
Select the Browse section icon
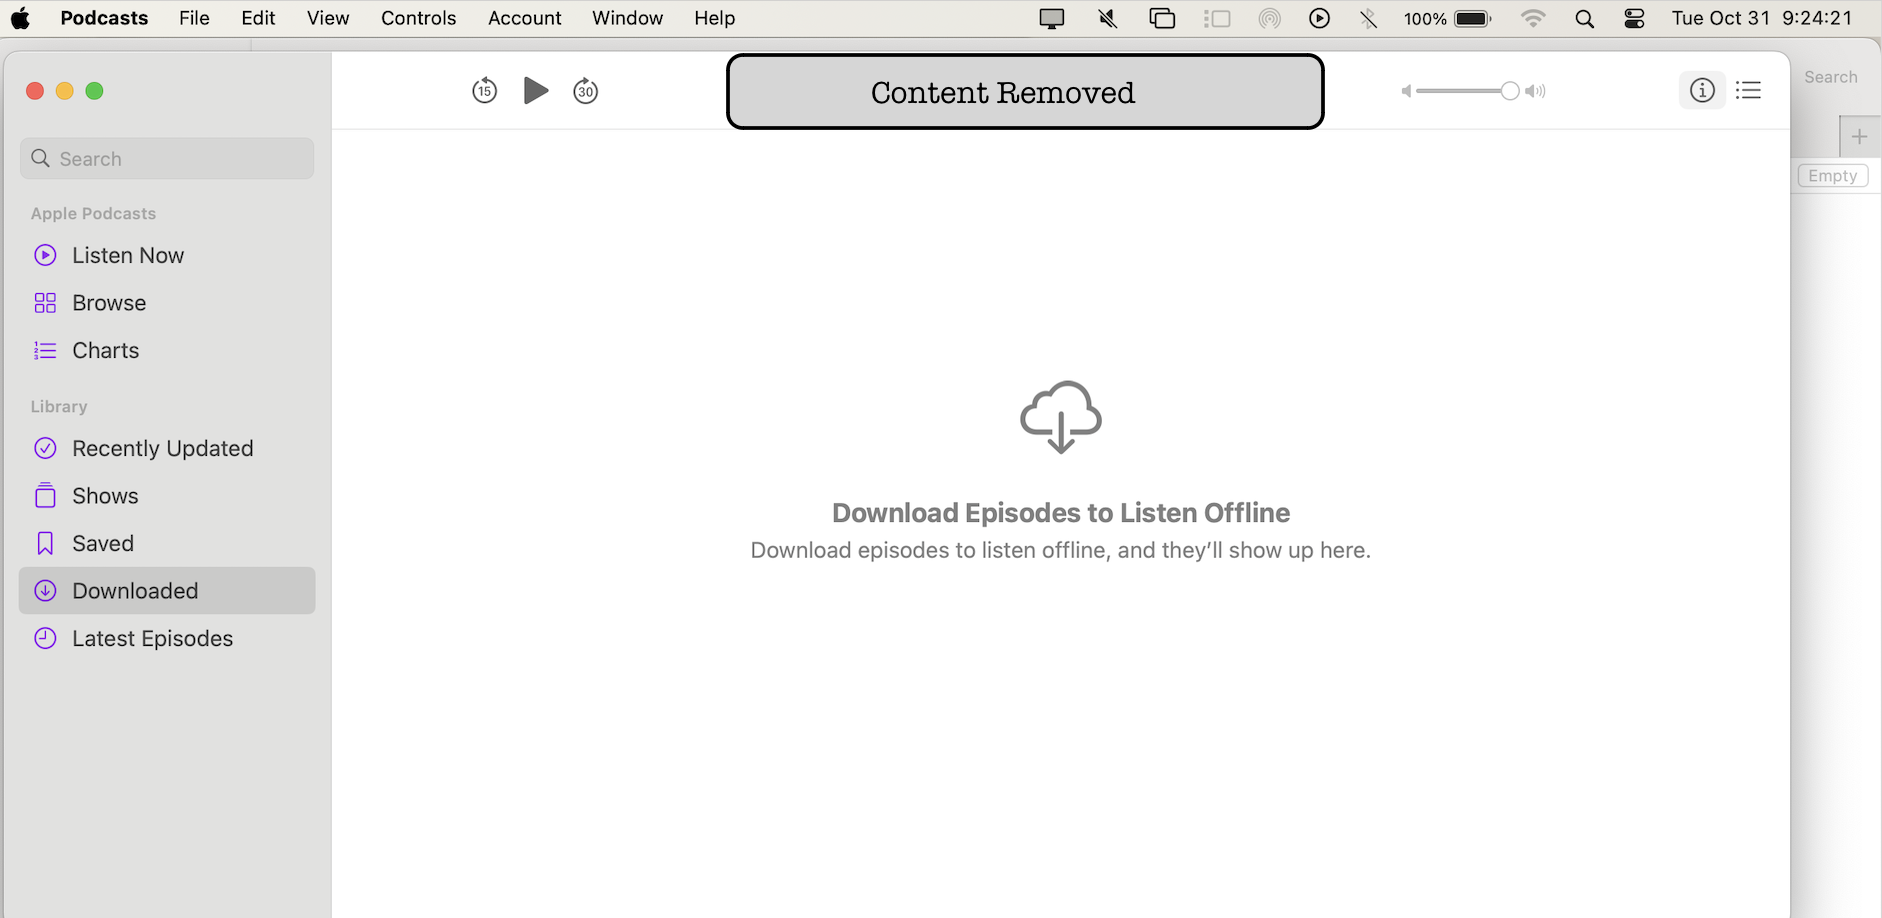[45, 302]
